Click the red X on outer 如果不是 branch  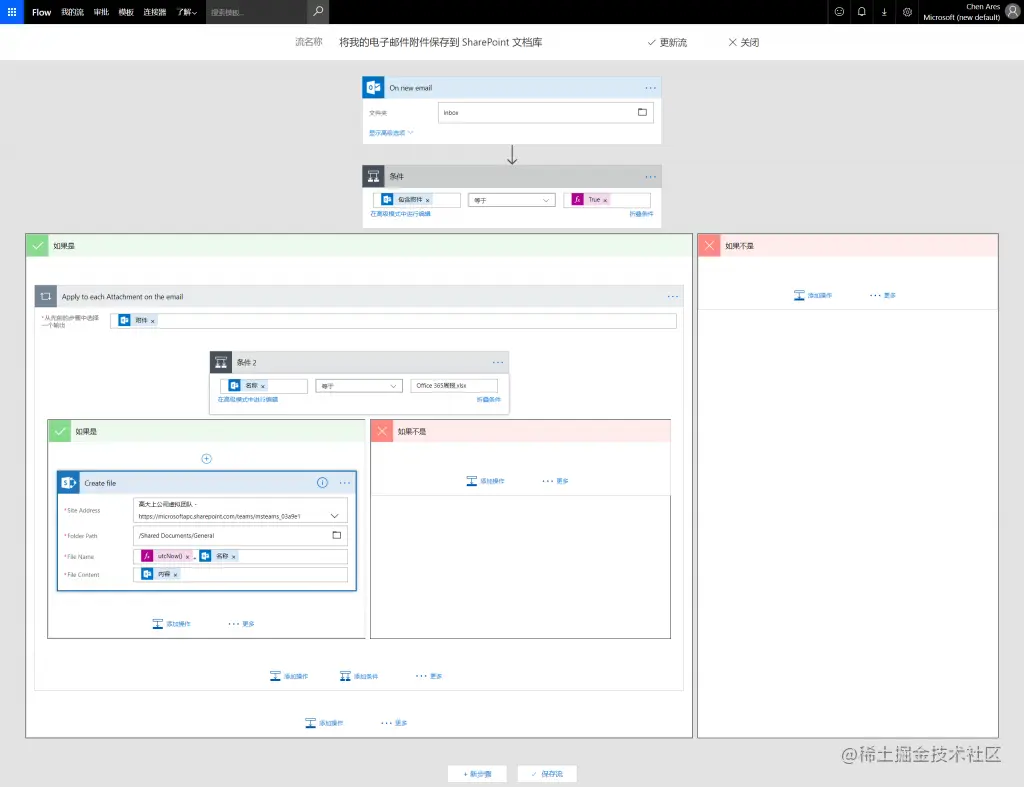(x=709, y=246)
